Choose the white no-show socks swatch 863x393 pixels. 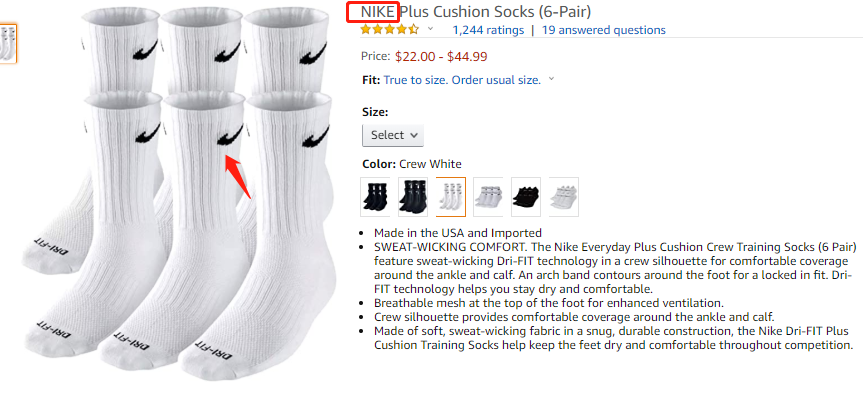pos(564,196)
